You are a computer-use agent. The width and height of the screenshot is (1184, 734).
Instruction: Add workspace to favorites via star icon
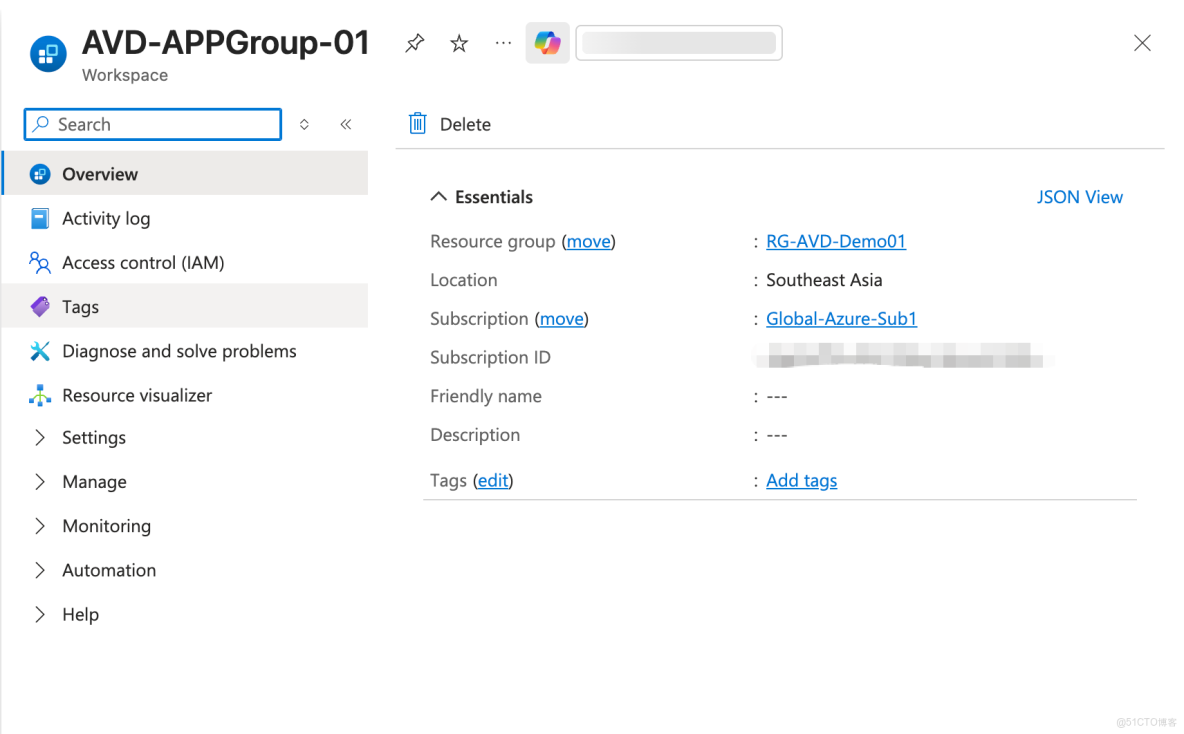point(458,43)
